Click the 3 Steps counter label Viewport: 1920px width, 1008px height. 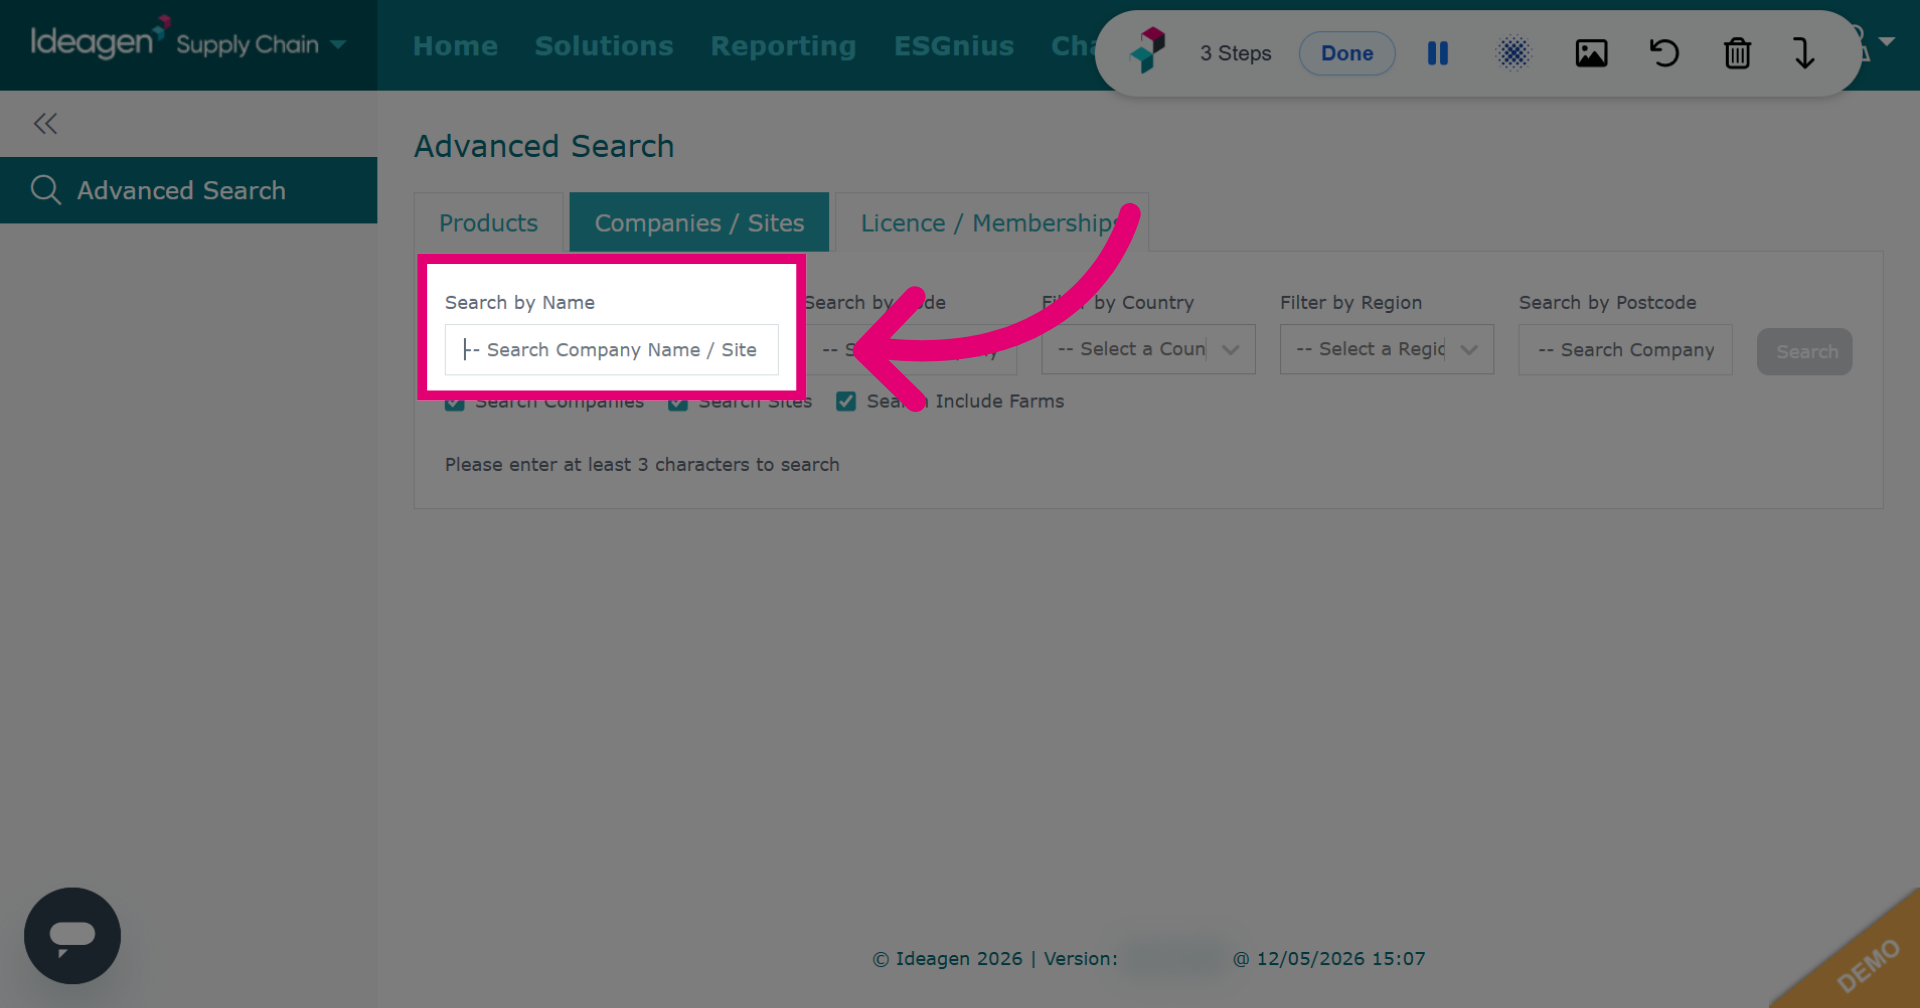click(x=1235, y=53)
